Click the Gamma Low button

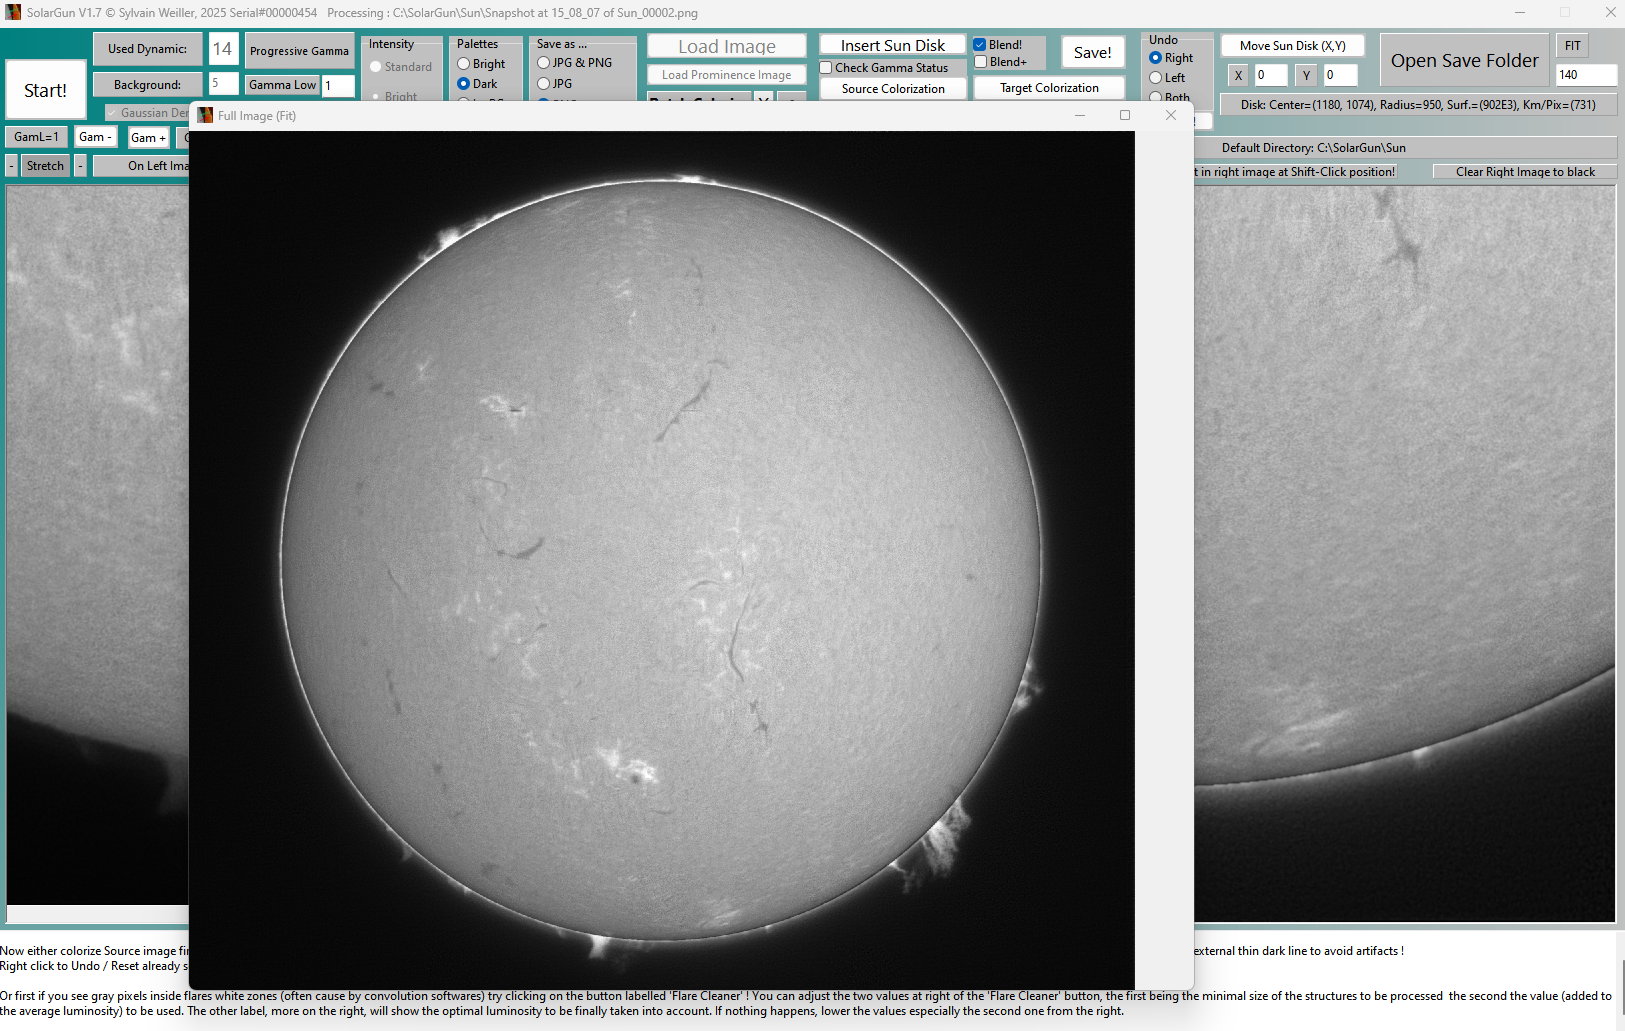283,85
